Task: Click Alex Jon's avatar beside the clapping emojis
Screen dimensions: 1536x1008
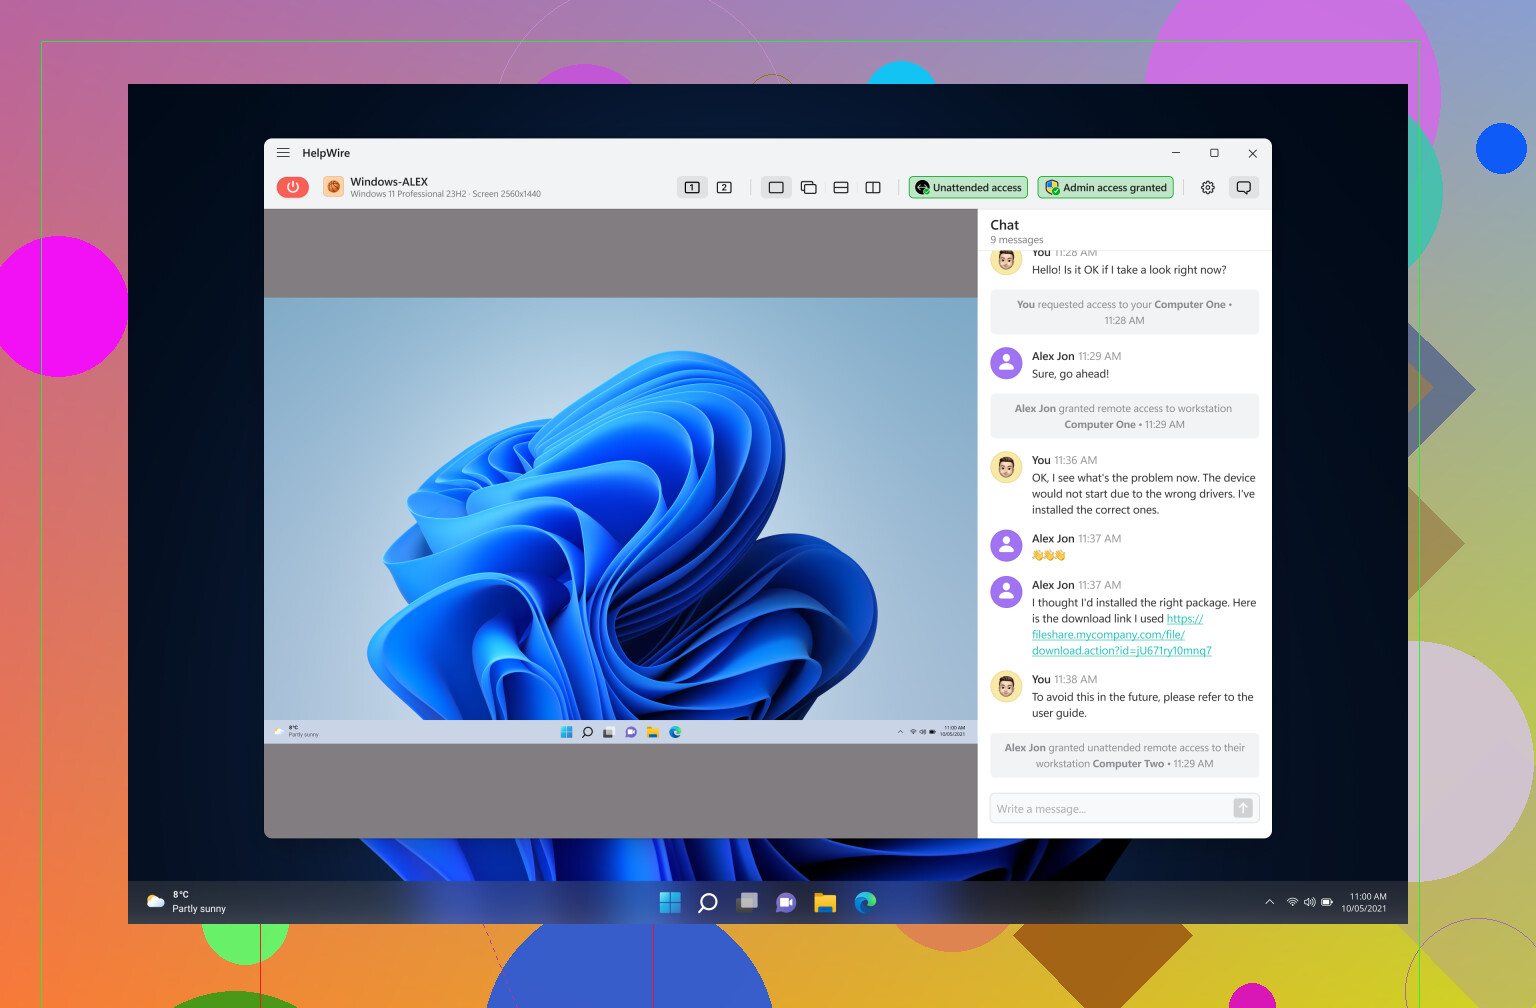Action: click(x=1006, y=545)
